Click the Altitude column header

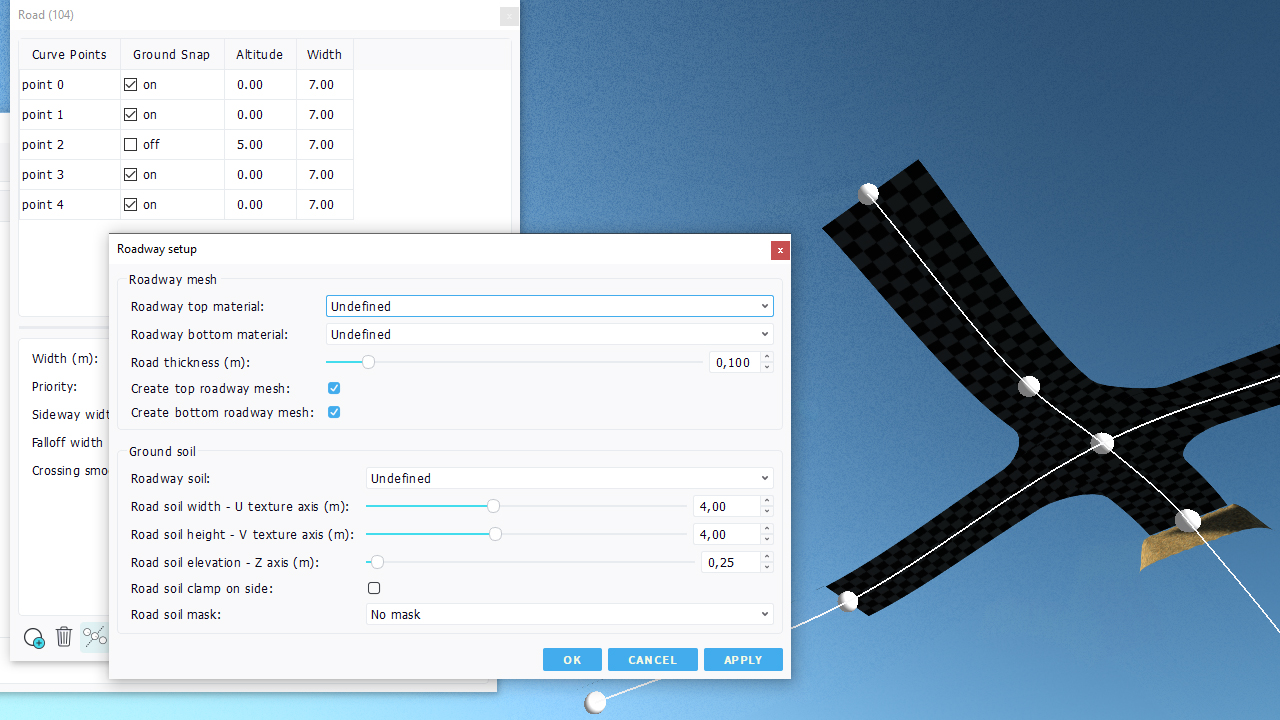(259, 55)
